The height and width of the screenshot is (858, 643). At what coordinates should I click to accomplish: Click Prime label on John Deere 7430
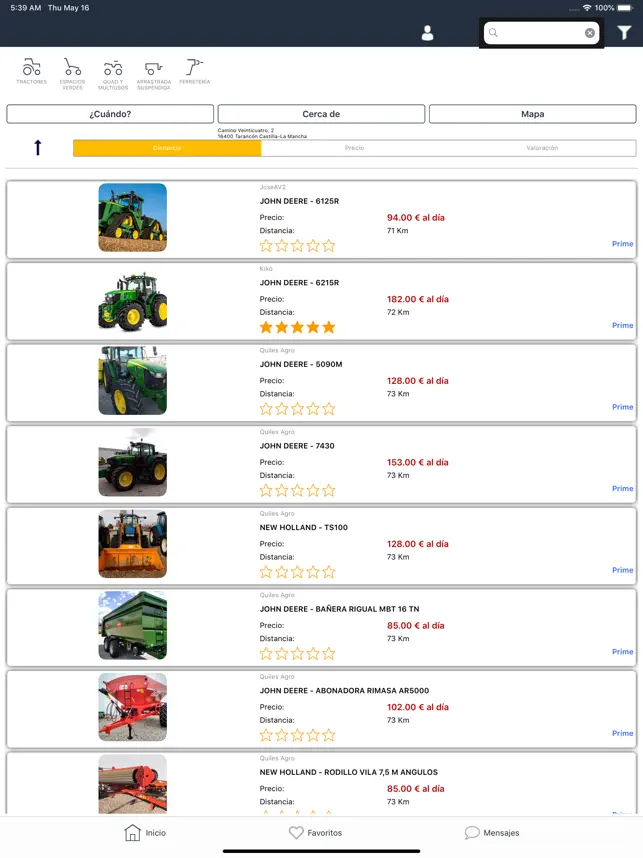click(x=622, y=488)
